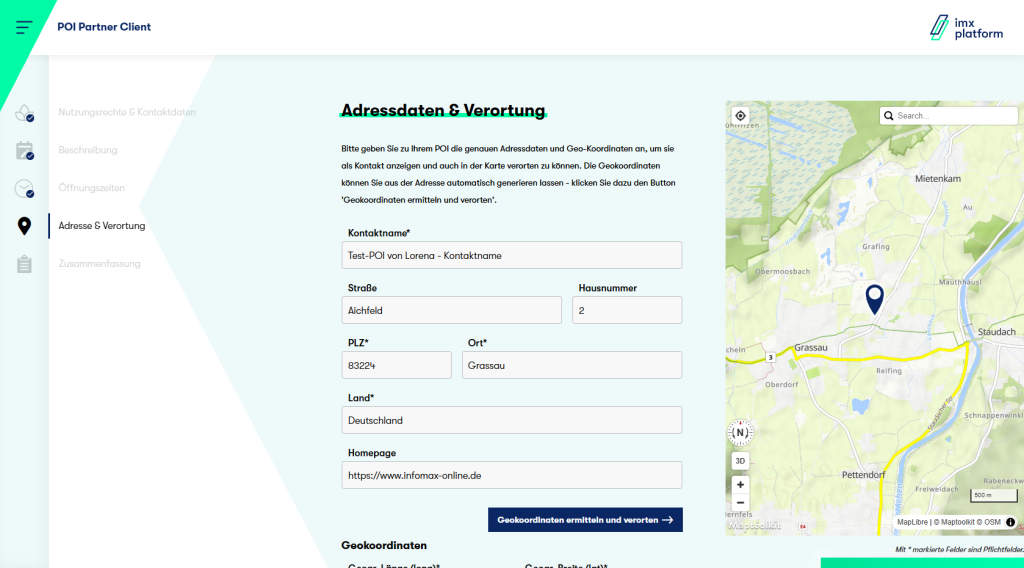
Task: Zoom out on the map
Action: 740,502
